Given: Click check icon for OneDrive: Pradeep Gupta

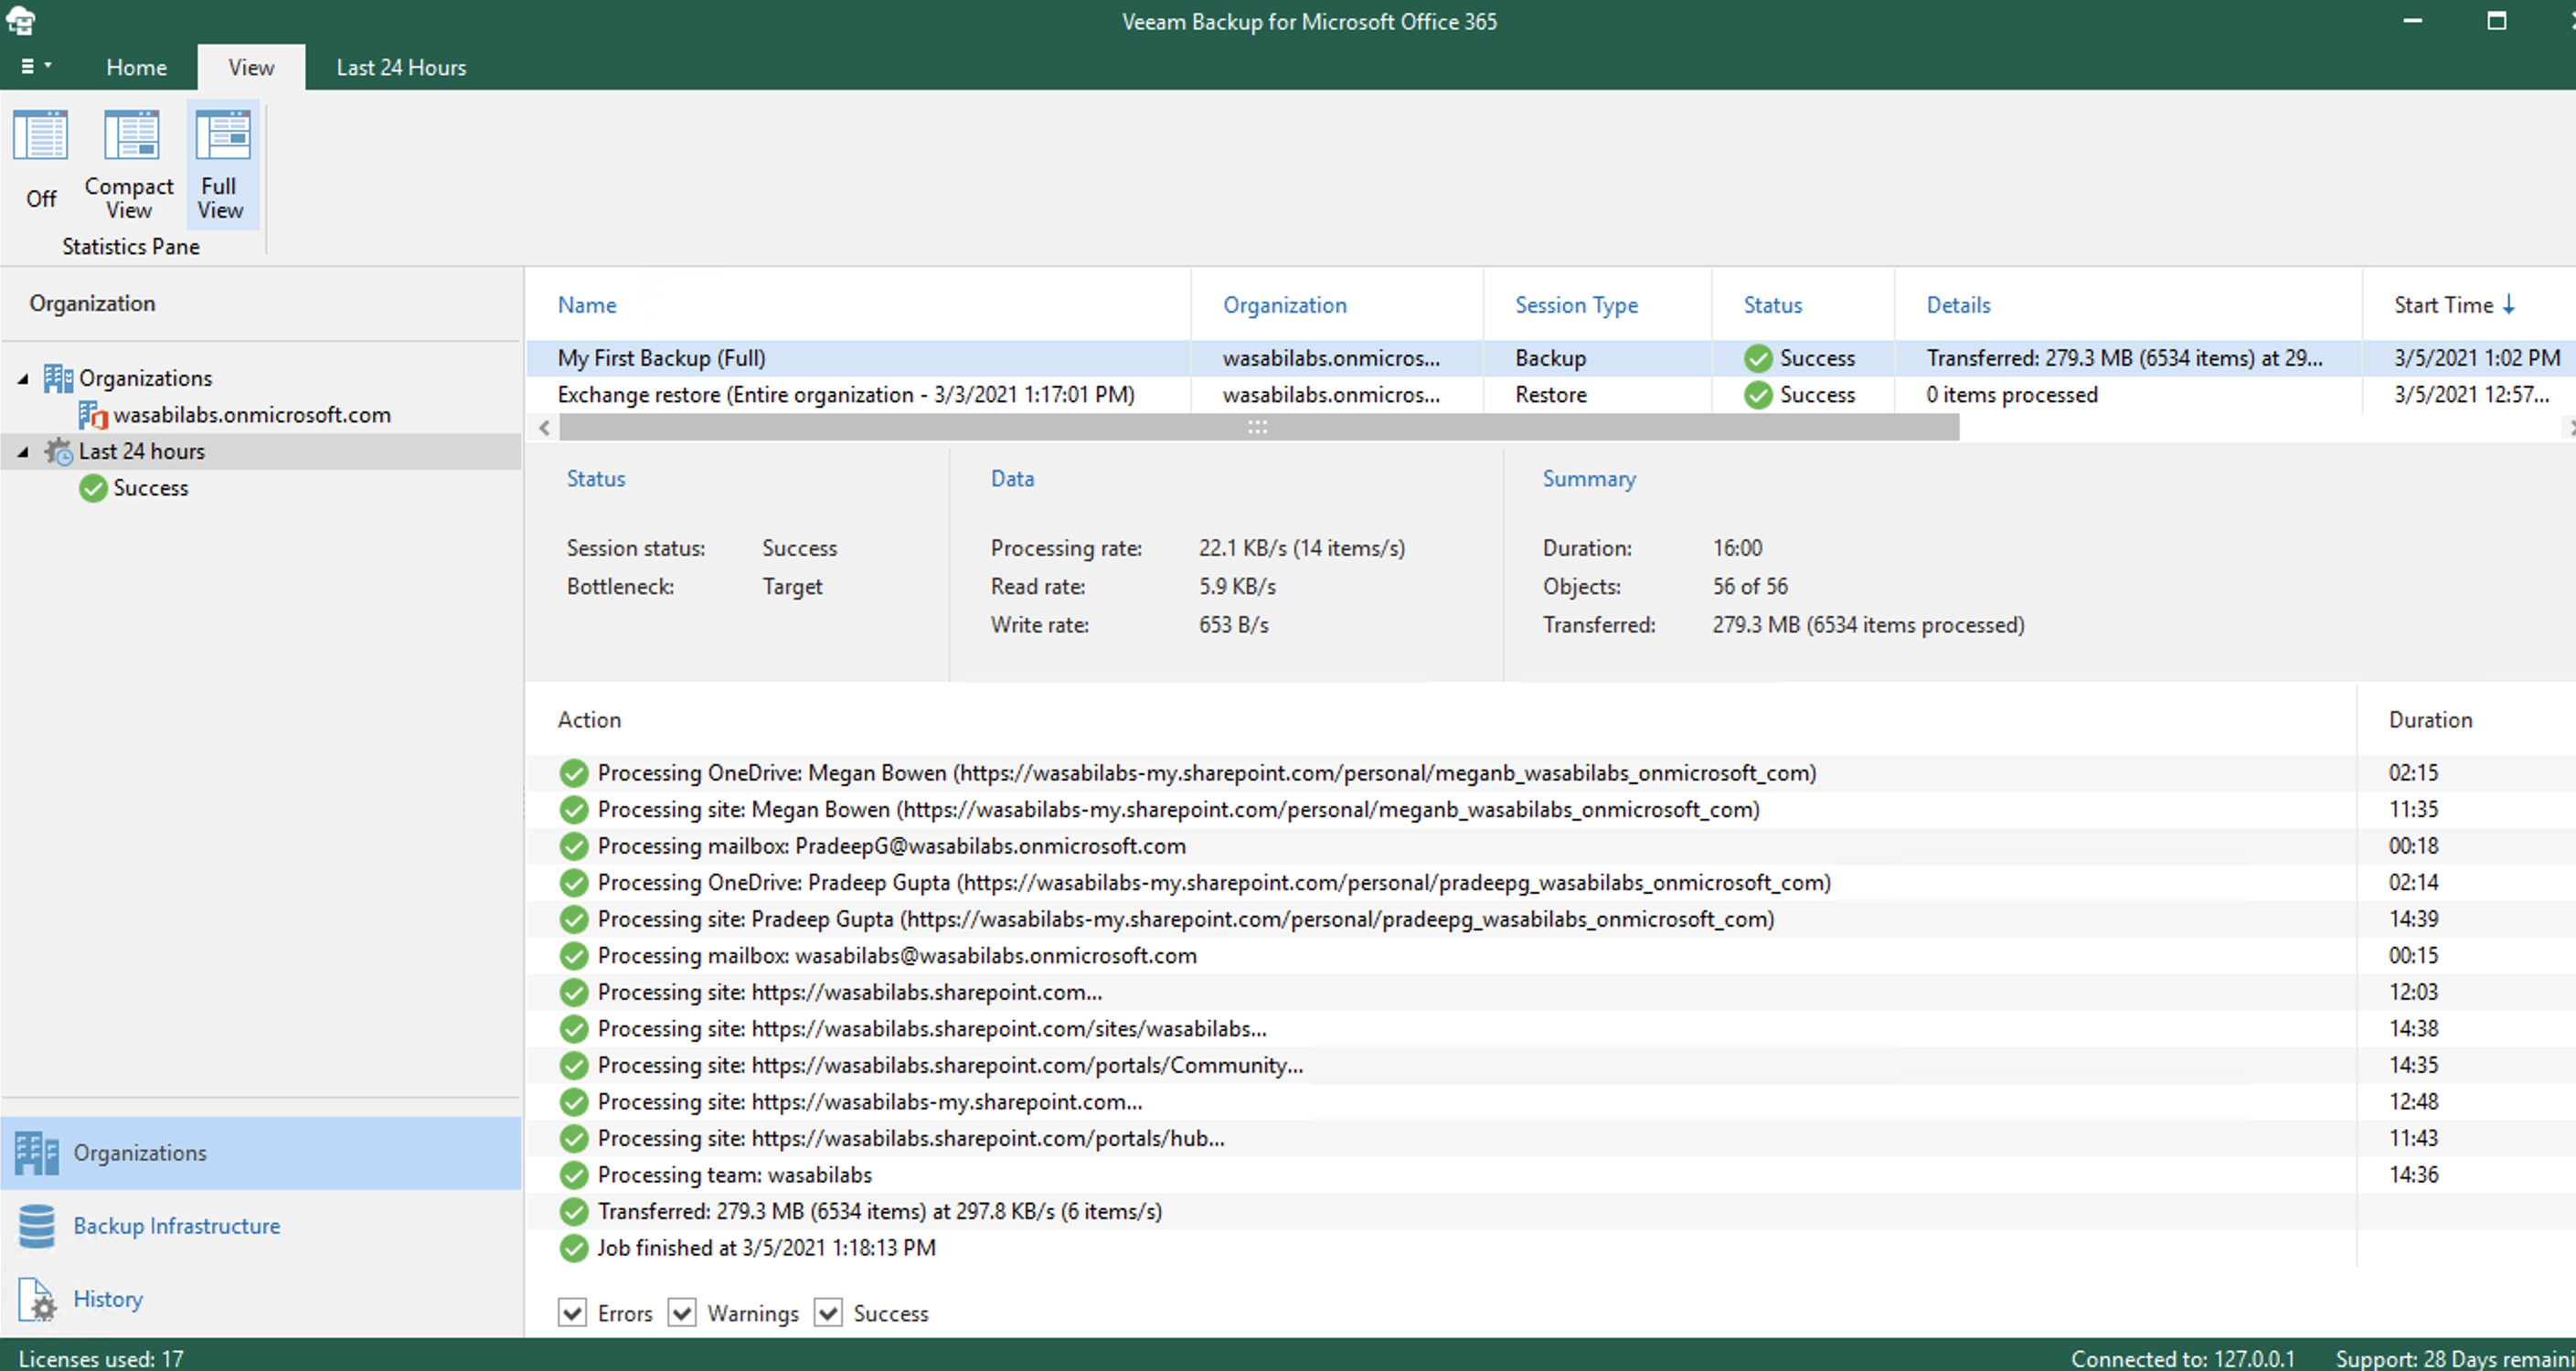Looking at the screenshot, I should (573, 882).
